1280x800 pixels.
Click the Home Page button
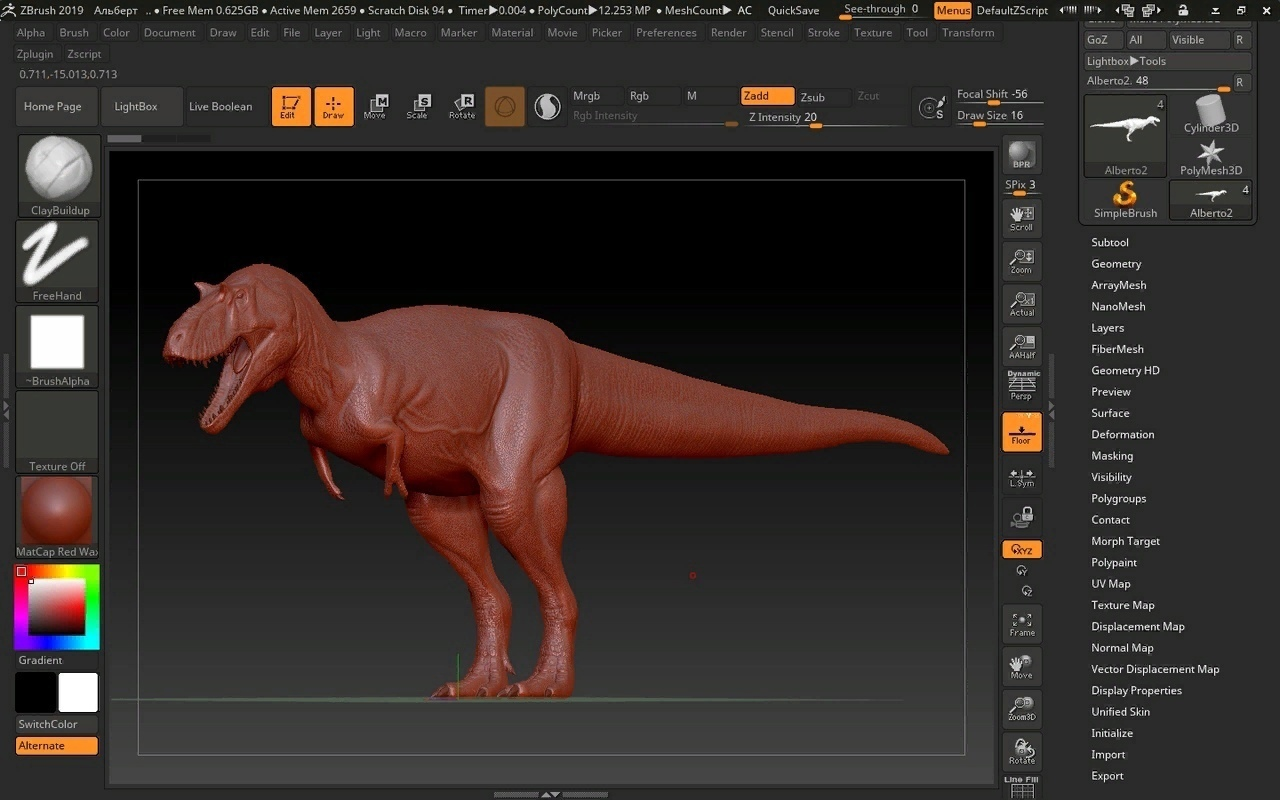tap(56, 107)
